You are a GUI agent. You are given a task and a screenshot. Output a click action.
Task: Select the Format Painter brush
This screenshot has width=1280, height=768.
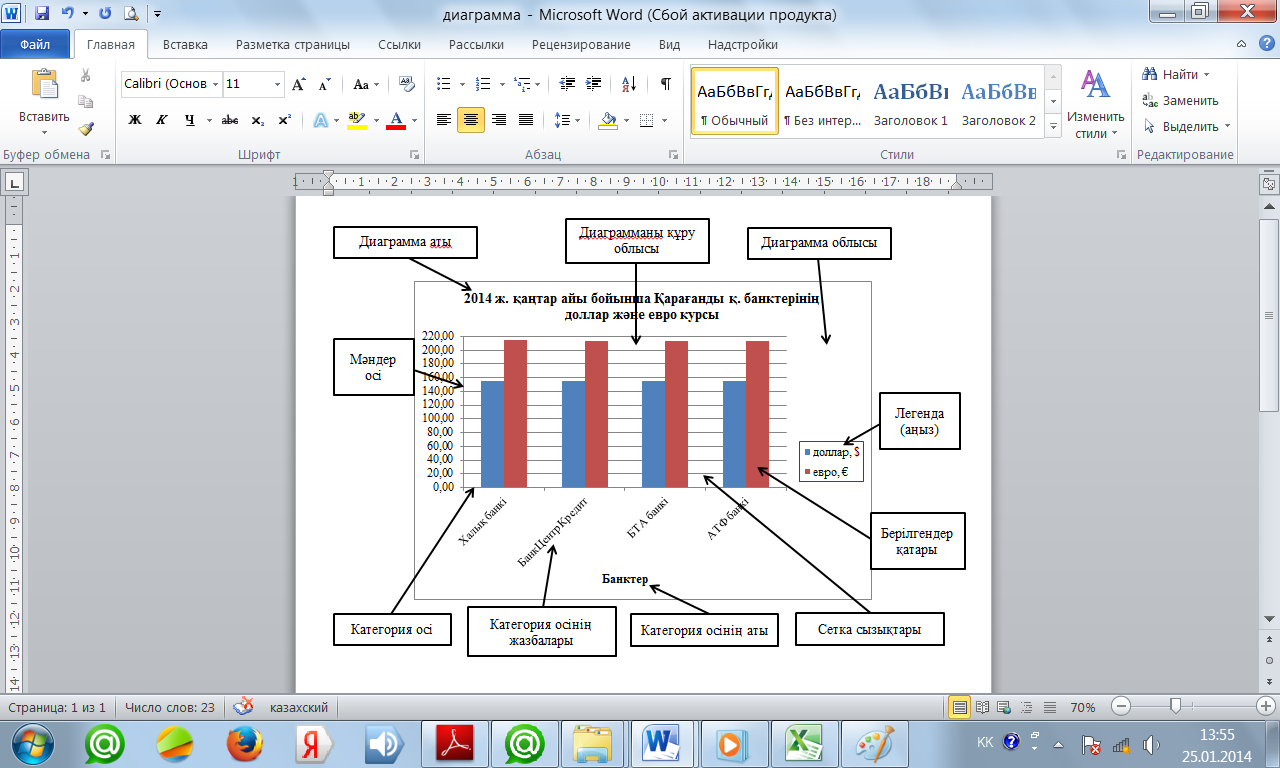(86, 128)
